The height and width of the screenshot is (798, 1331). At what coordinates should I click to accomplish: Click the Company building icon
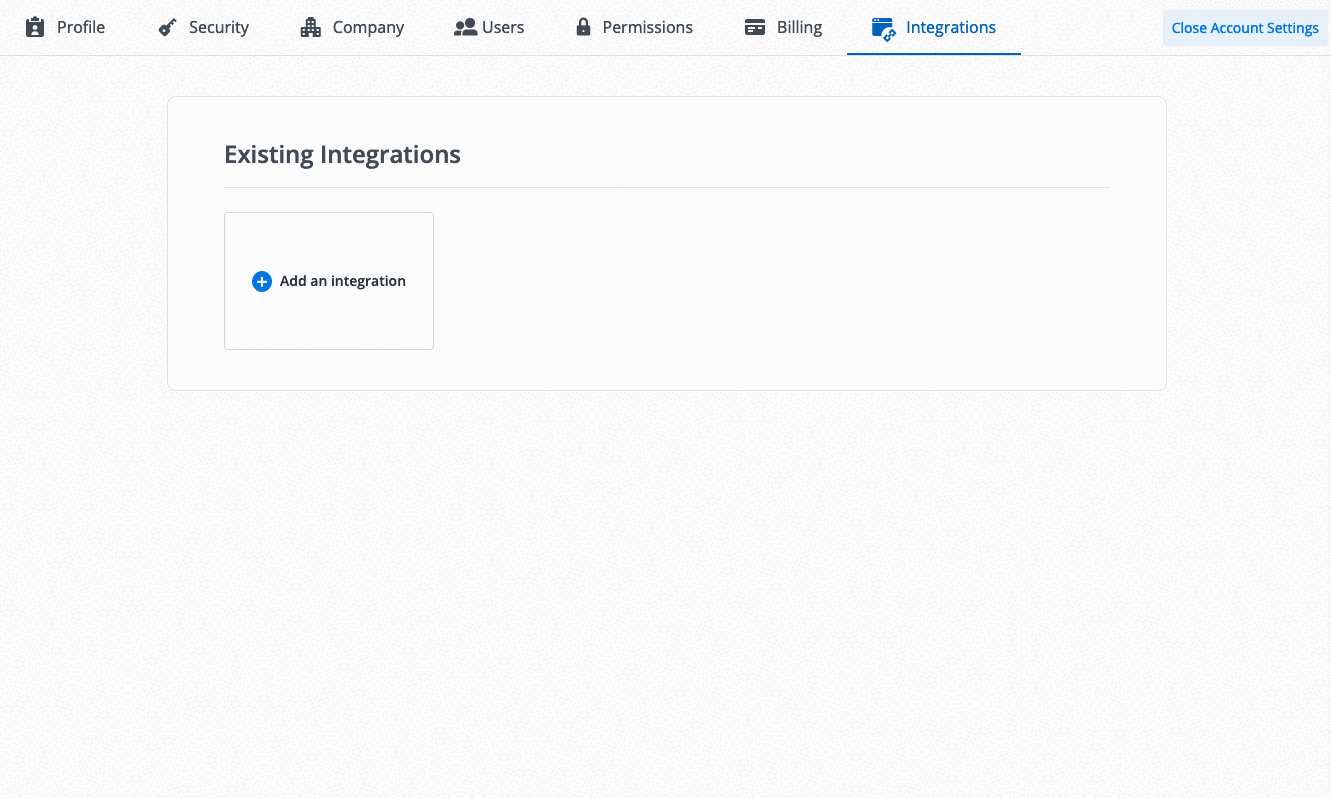(310, 27)
